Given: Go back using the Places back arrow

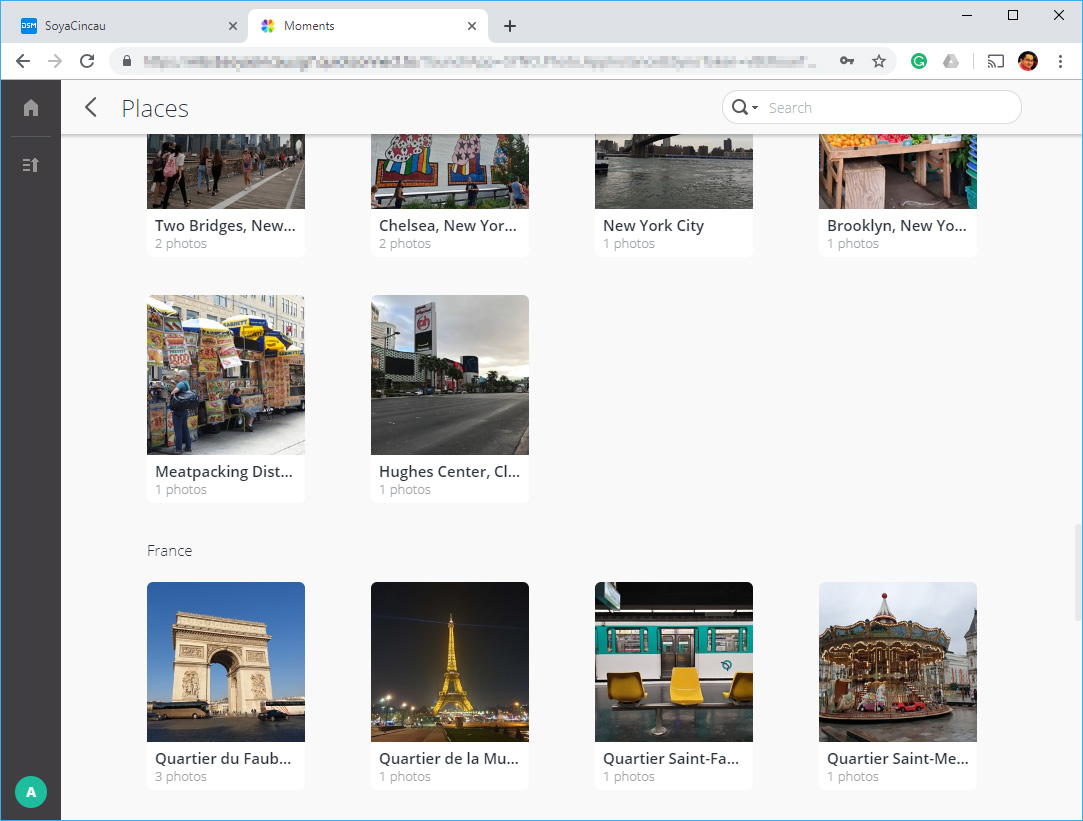Looking at the screenshot, I should (x=91, y=108).
